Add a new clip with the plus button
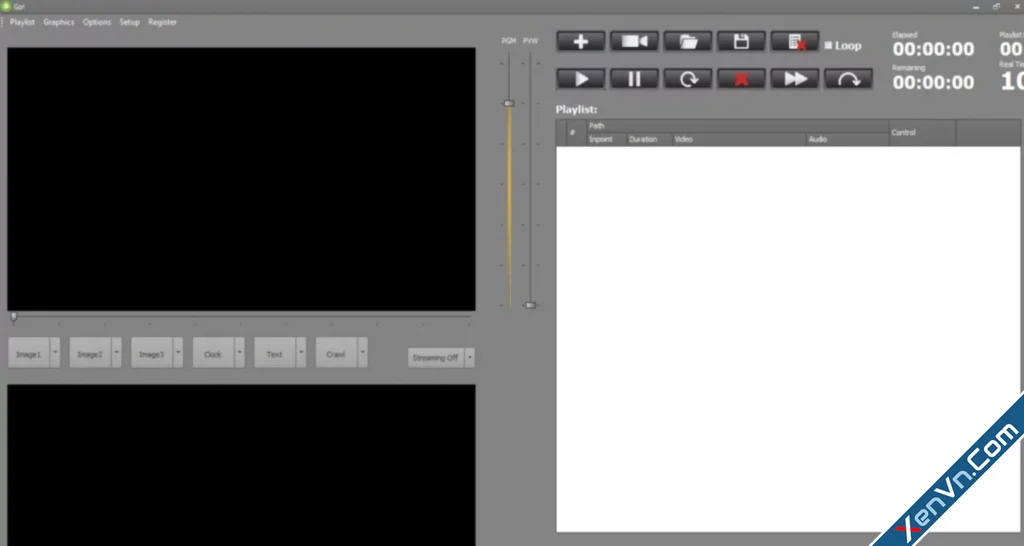Screen dimensions: 1024x546 [581, 42]
